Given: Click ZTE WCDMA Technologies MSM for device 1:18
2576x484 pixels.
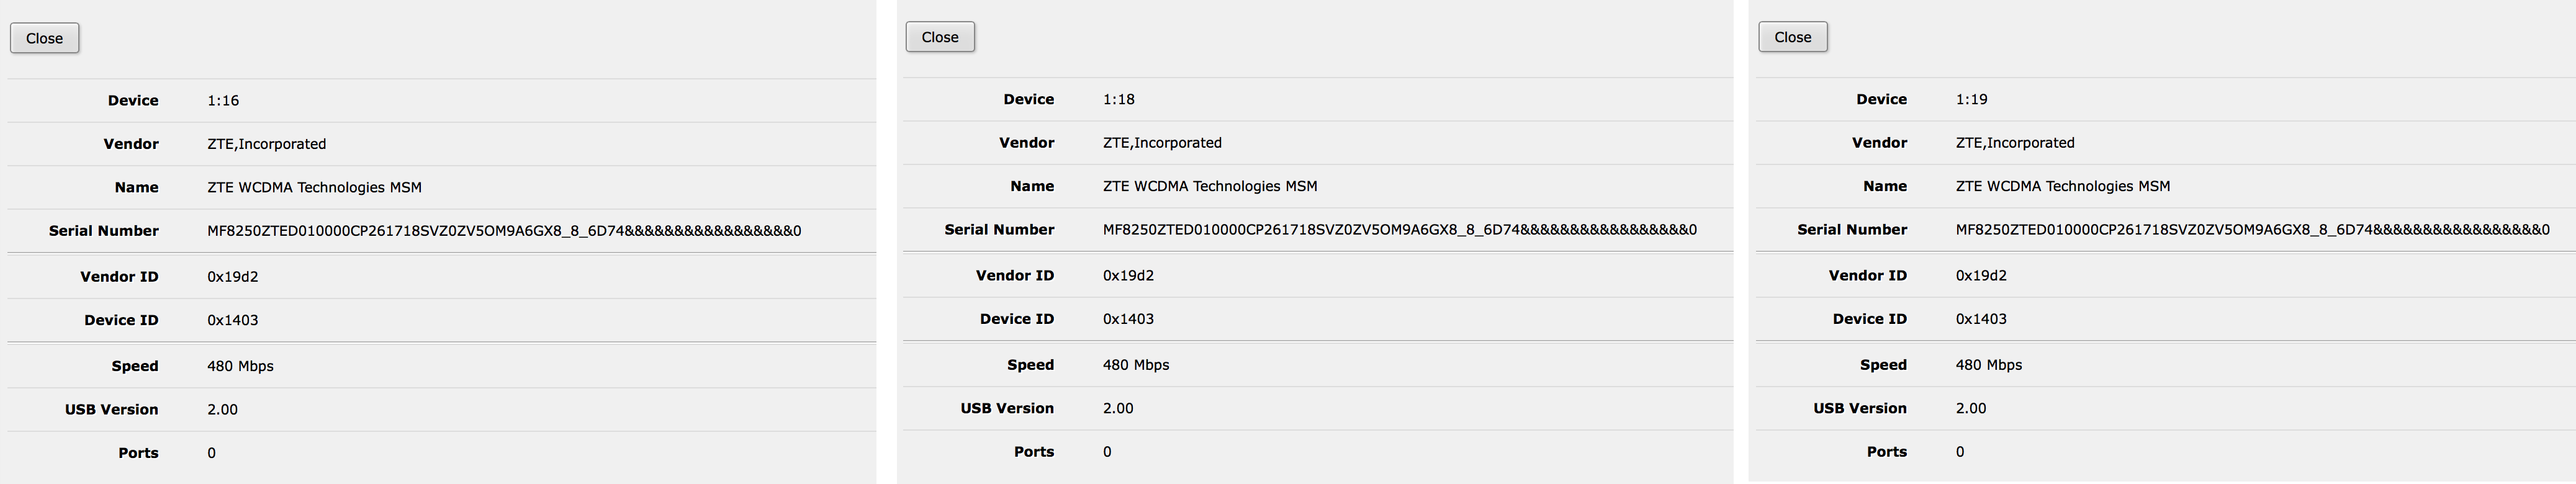Looking at the screenshot, I should [1209, 186].
